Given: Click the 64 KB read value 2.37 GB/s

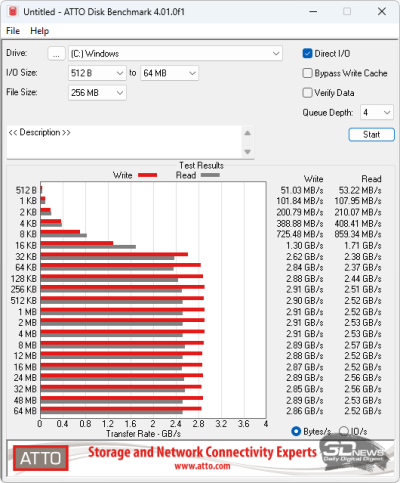Looking at the screenshot, I should 363,267.
